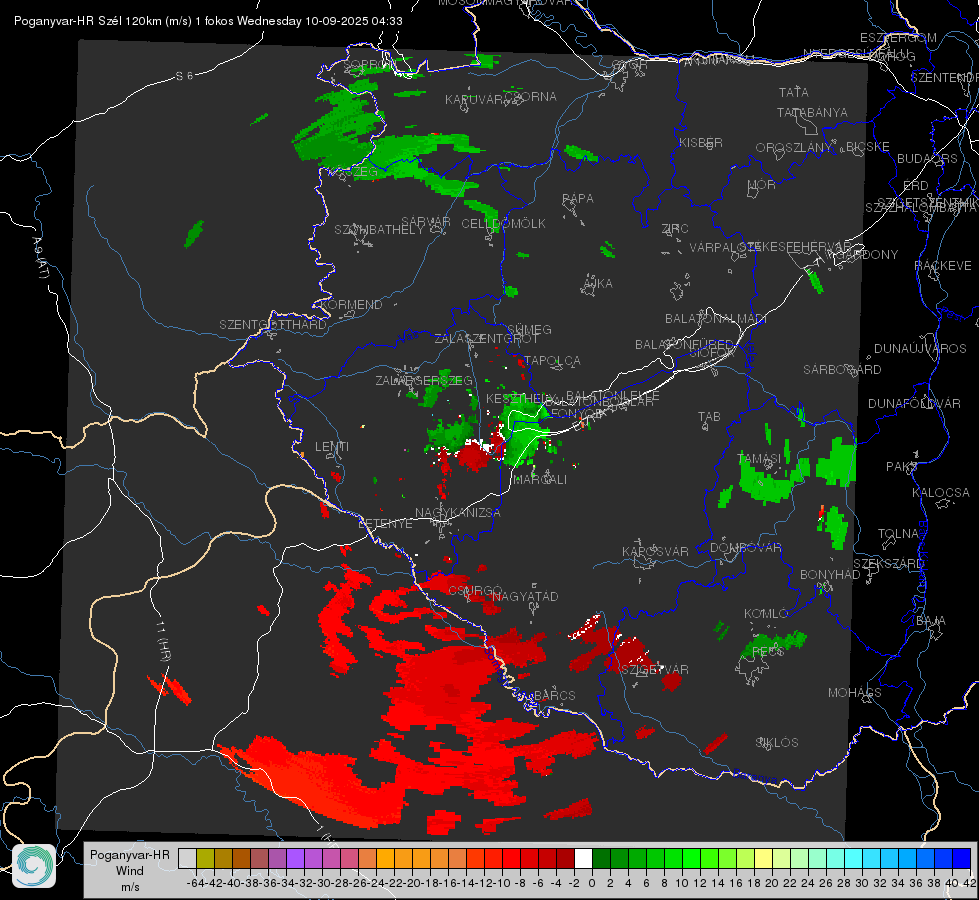Click the BICSKE label
Image resolution: width=979 pixels, height=900 pixels.
tap(867, 146)
